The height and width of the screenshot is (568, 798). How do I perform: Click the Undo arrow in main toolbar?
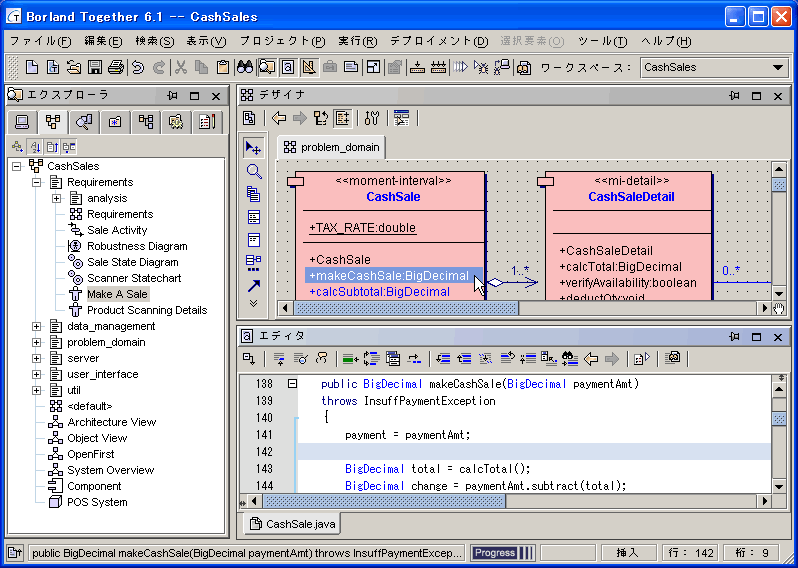tap(138, 67)
